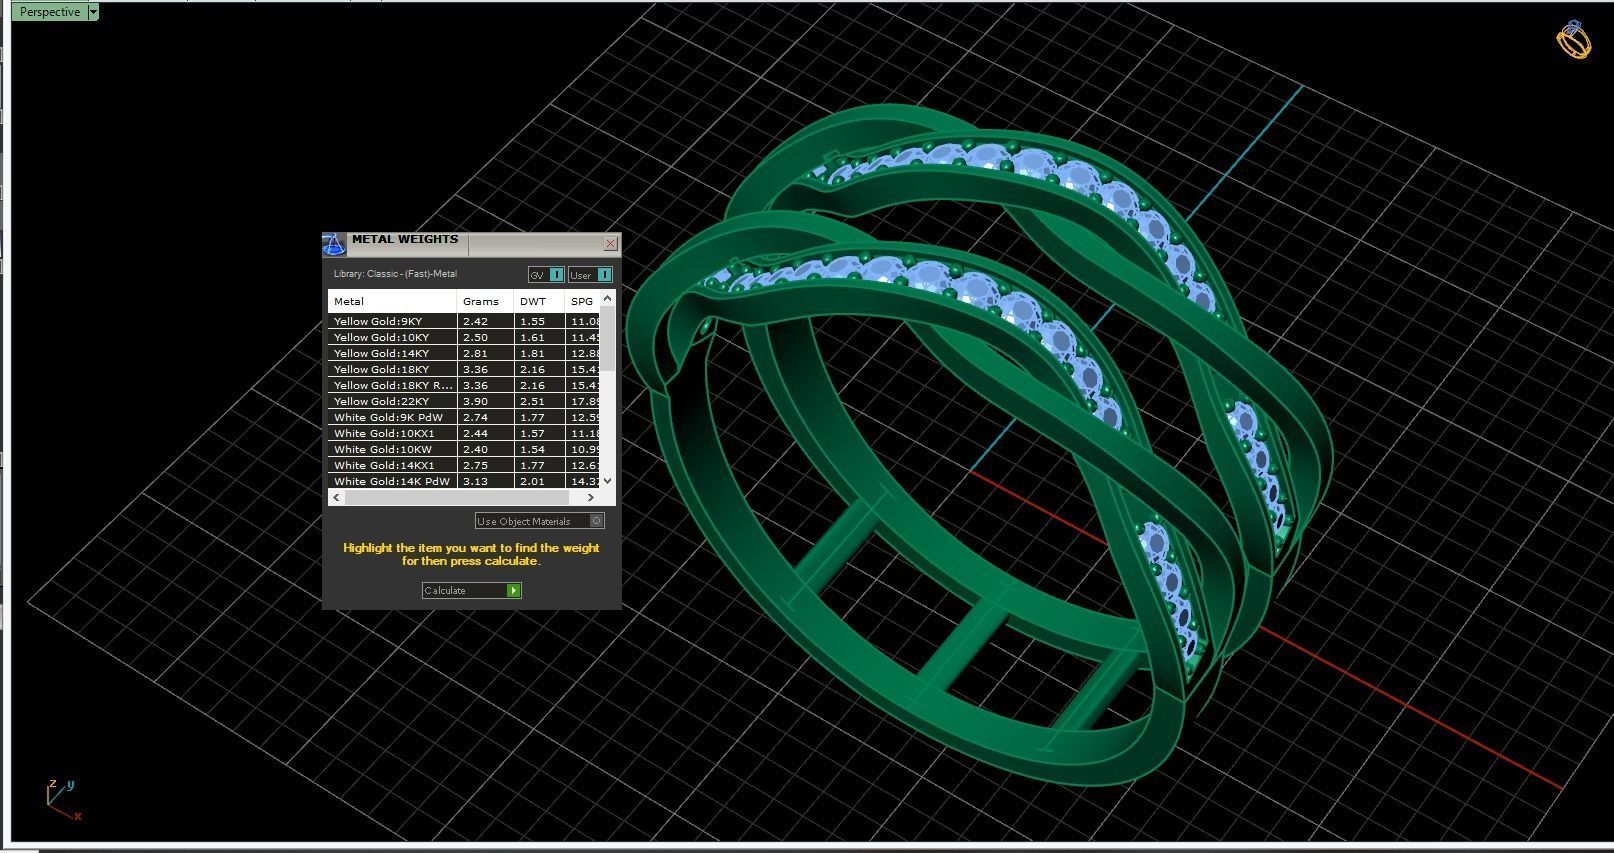Click the Calculate button
Viewport: 1614px width, 853px height.
(x=471, y=590)
